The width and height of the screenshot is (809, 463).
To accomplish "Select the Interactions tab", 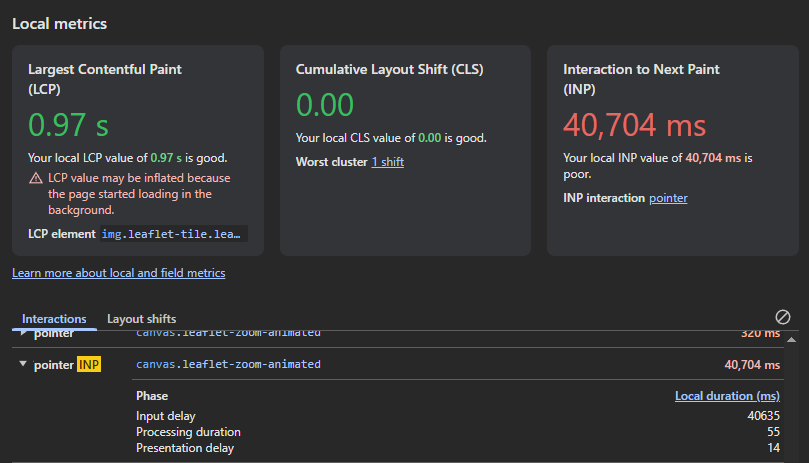I will (54, 319).
